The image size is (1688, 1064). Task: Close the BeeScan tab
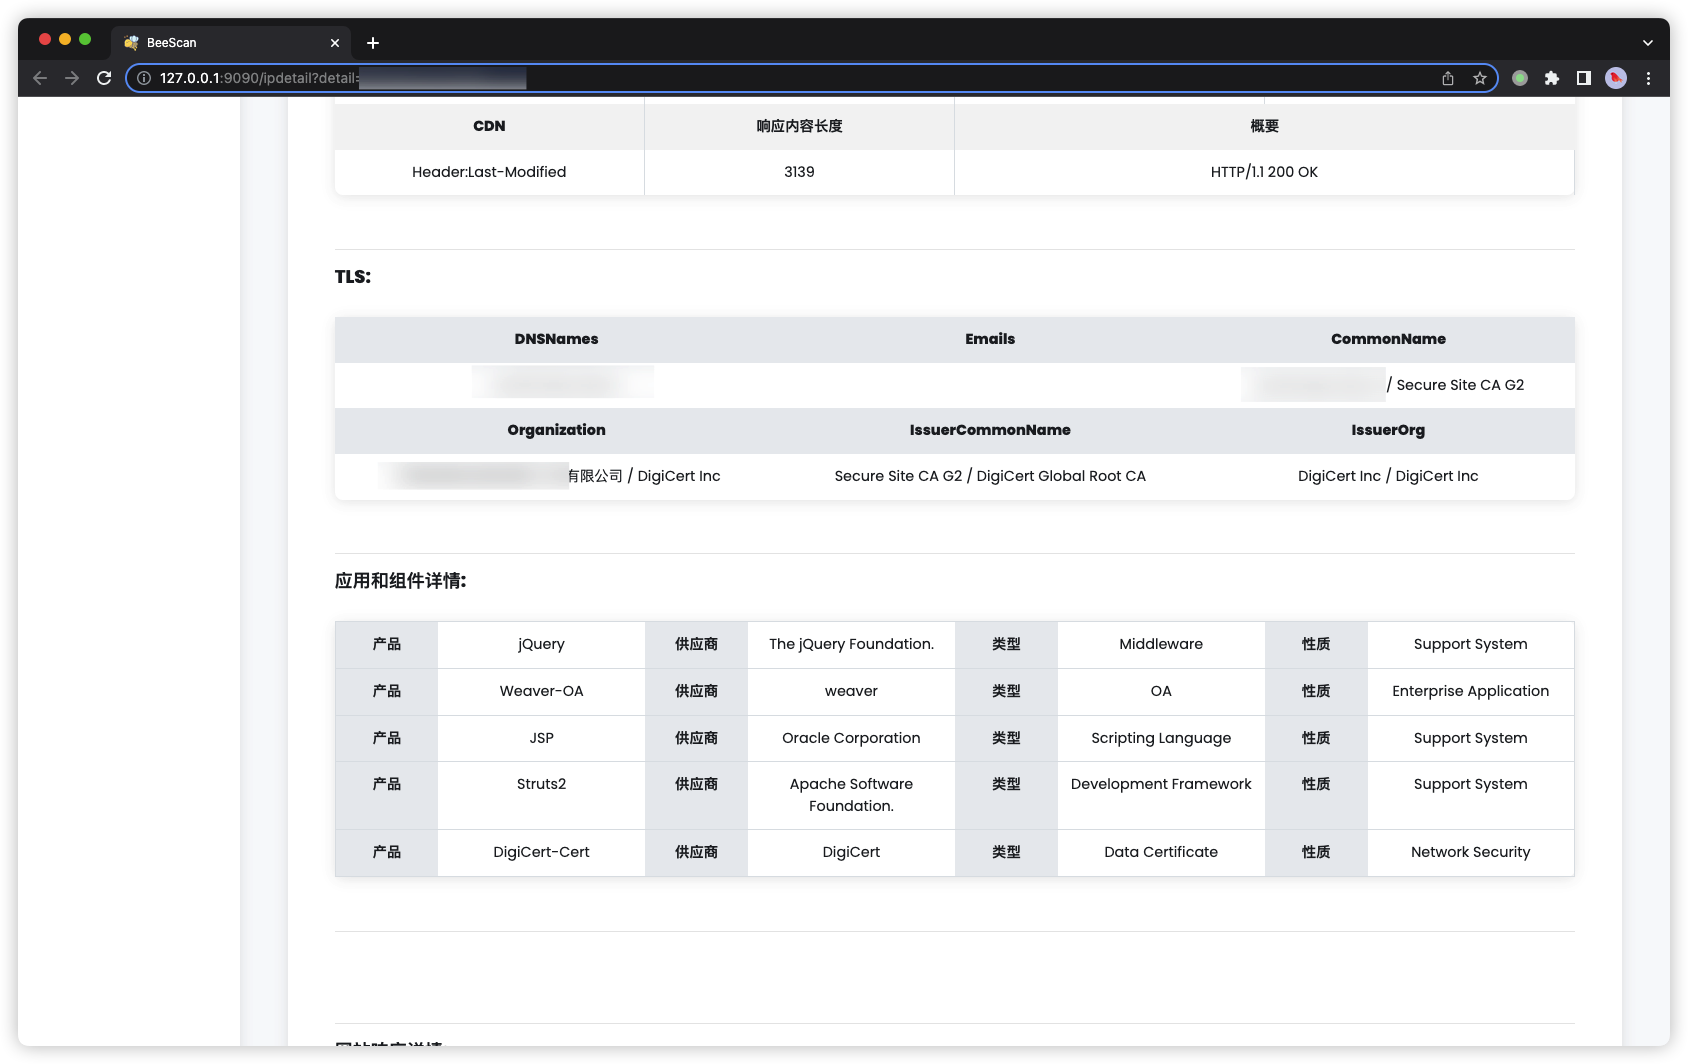tap(335, 43)
